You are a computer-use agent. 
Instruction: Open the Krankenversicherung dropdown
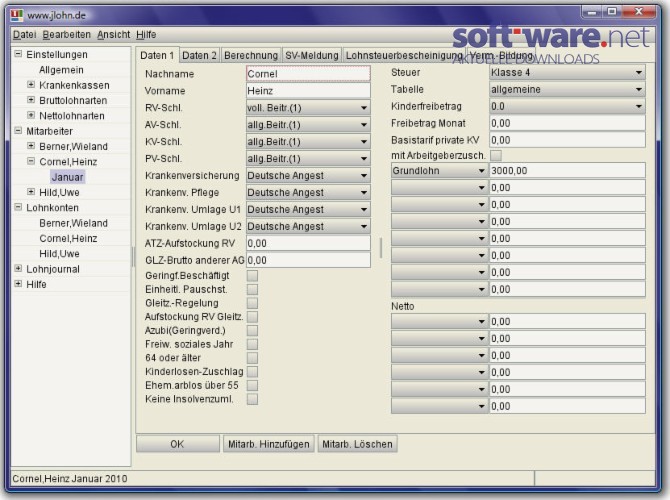(x=308, y=176)
